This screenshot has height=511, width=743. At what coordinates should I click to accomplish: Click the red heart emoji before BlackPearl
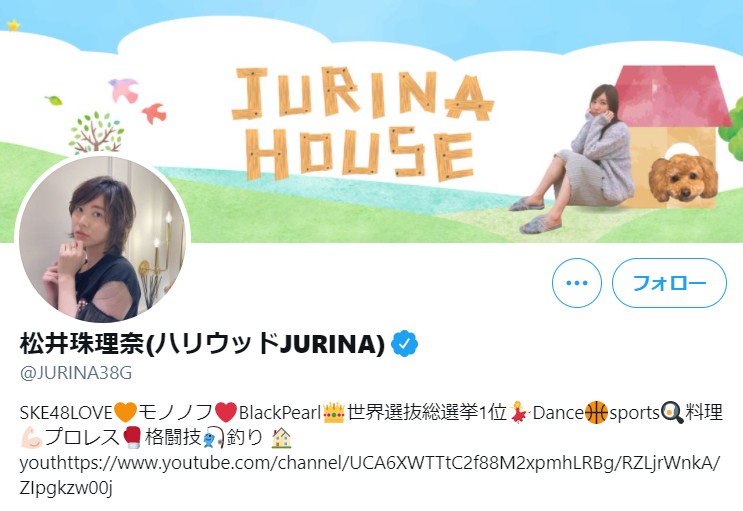(x=226, y=412)
